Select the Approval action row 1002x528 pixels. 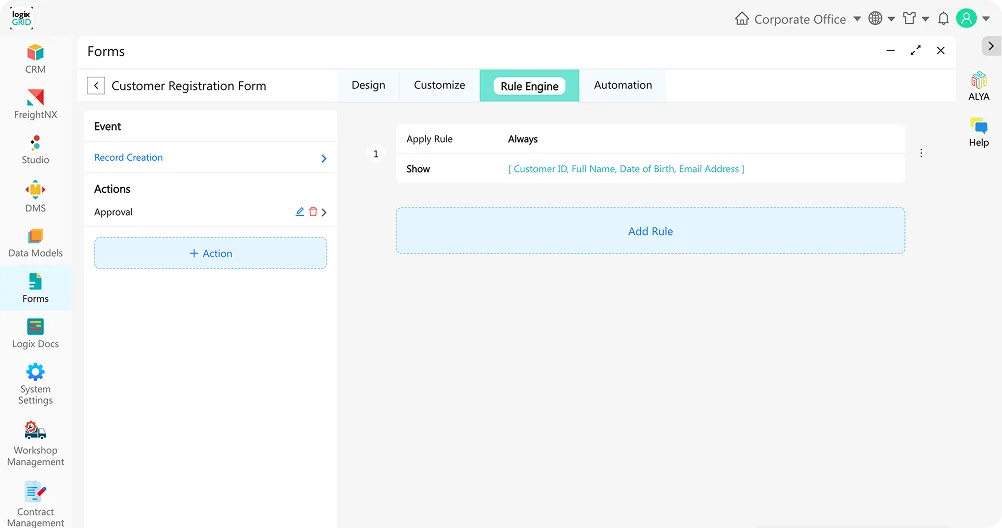[210, 212]
